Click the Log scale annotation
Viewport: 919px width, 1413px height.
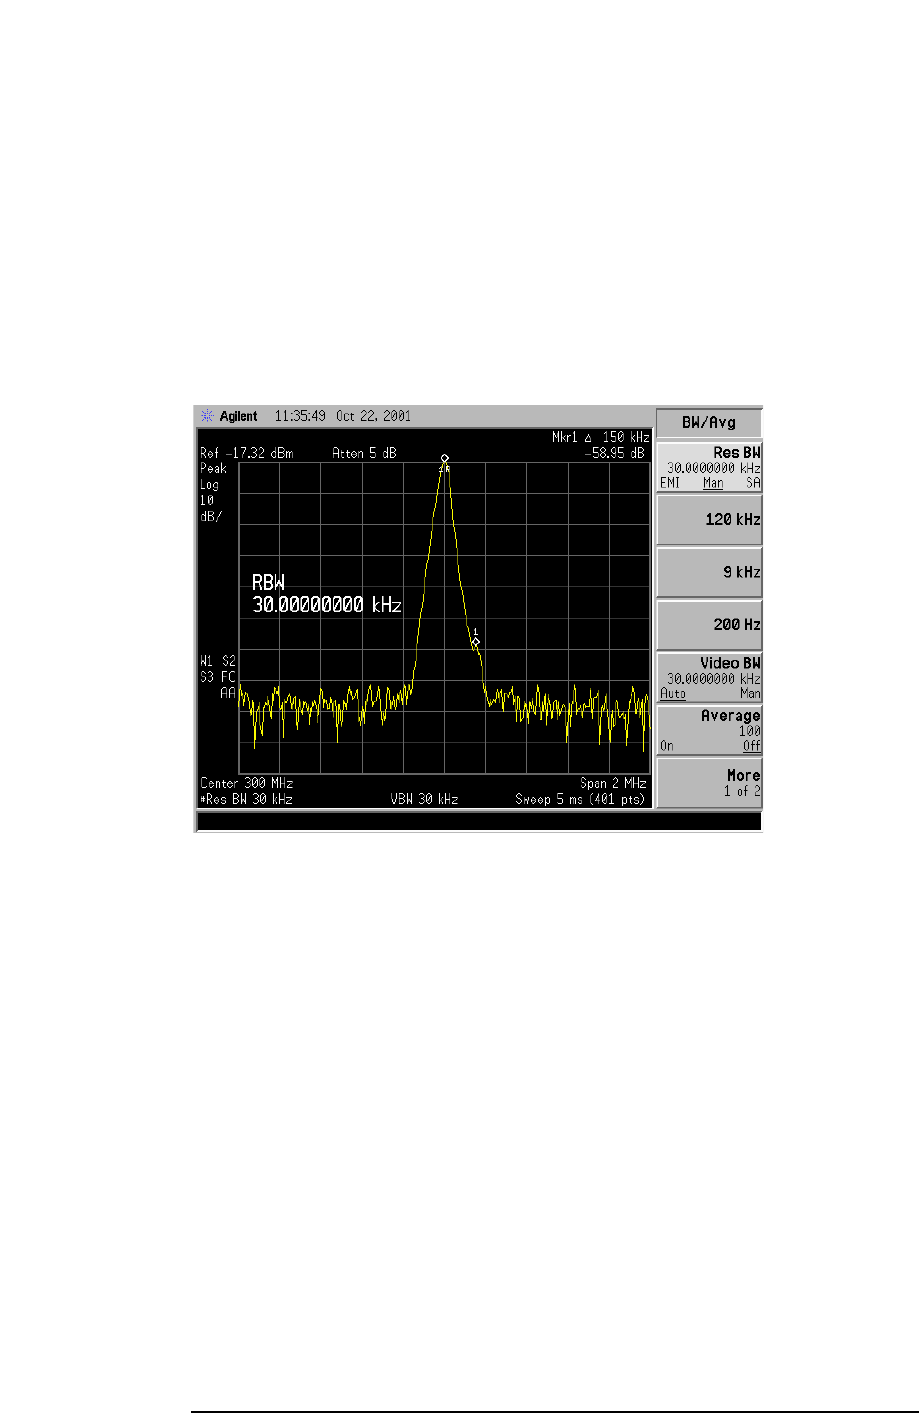[x=210, y=485]
